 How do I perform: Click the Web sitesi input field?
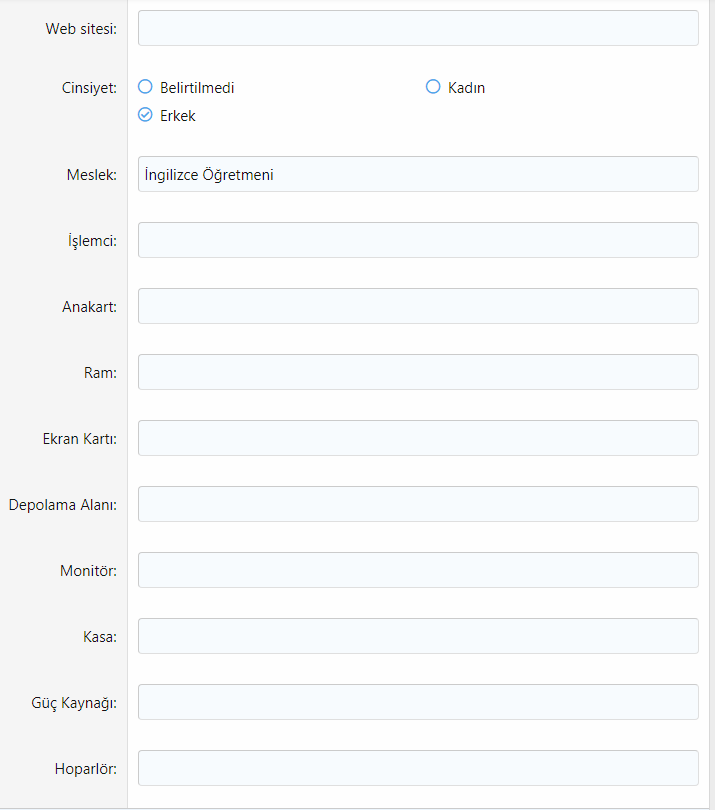pos(418,28)
